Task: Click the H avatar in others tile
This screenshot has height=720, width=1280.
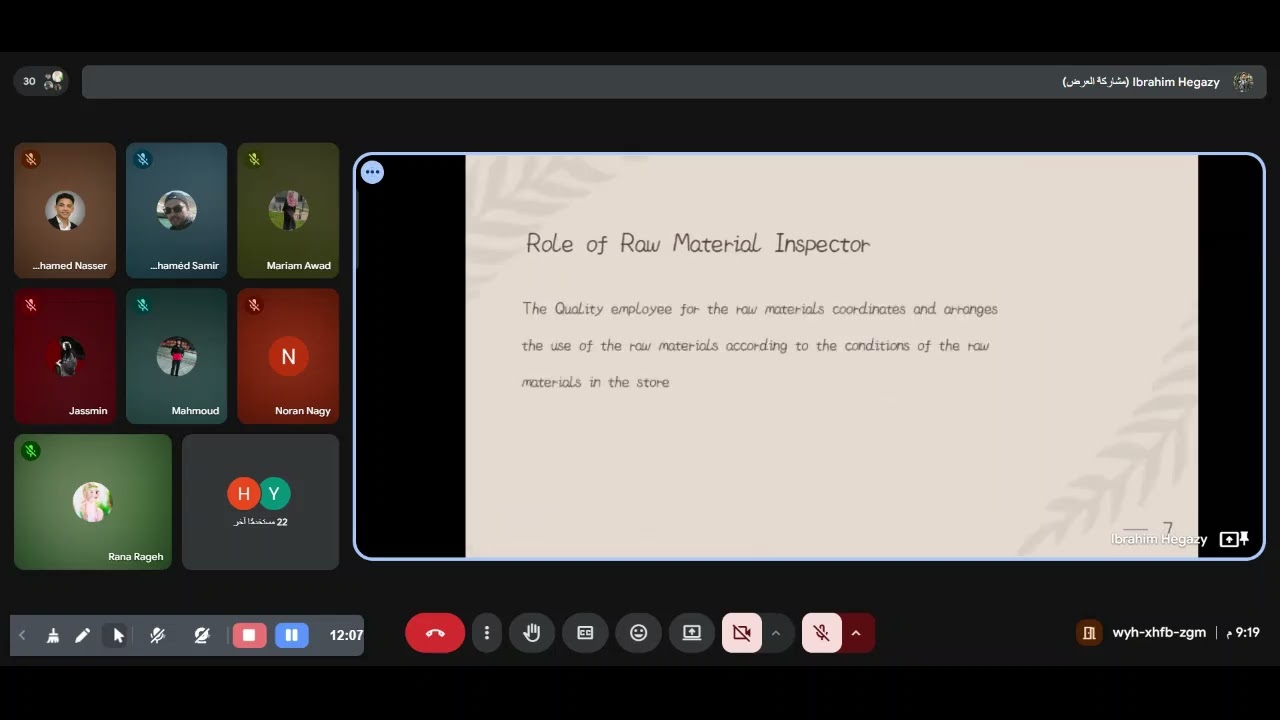Action: (243, 493)
